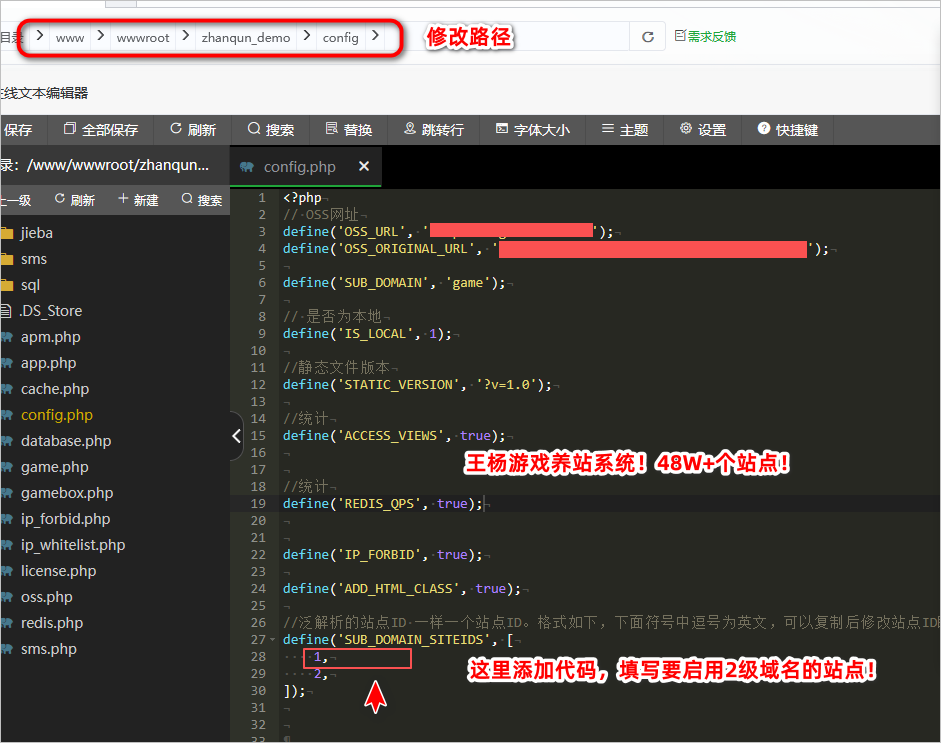This screenshot has height=743, width=941.
Task: Open the 字体大小 font size option
Action: tap(532, 130)
